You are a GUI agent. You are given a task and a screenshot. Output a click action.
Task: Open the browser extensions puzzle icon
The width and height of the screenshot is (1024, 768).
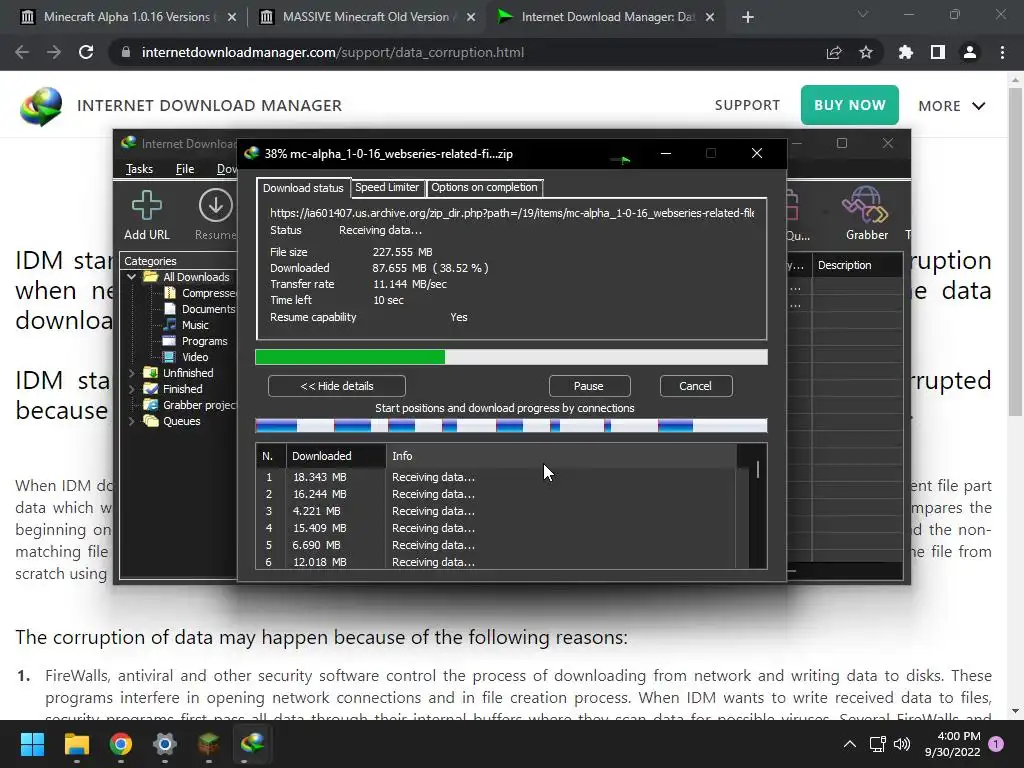(905, 52)
